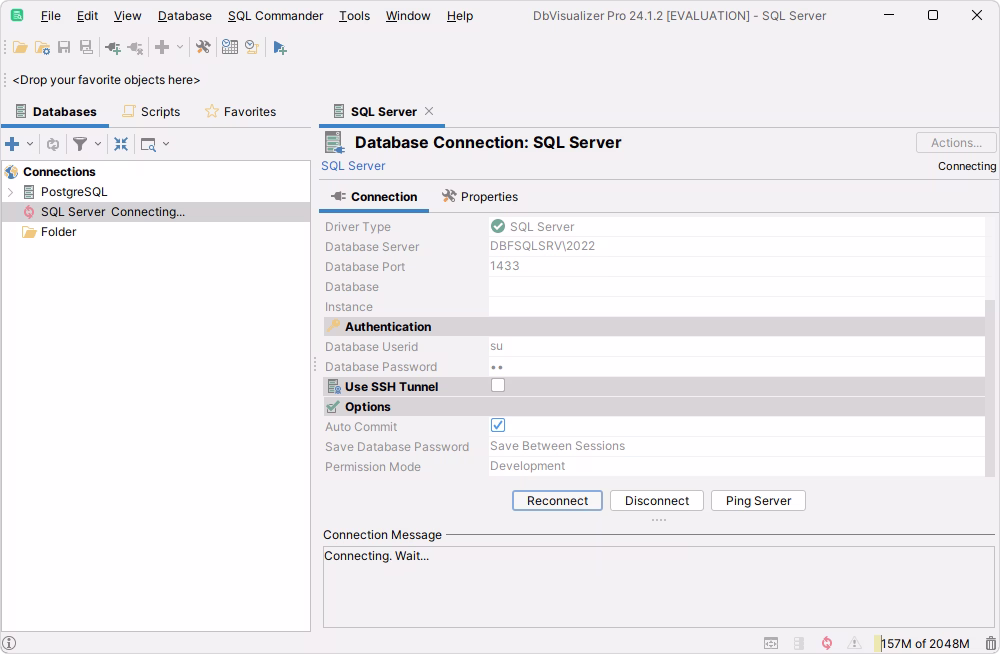Open the Driver Type SQL Server dropdown

[737, 227]
